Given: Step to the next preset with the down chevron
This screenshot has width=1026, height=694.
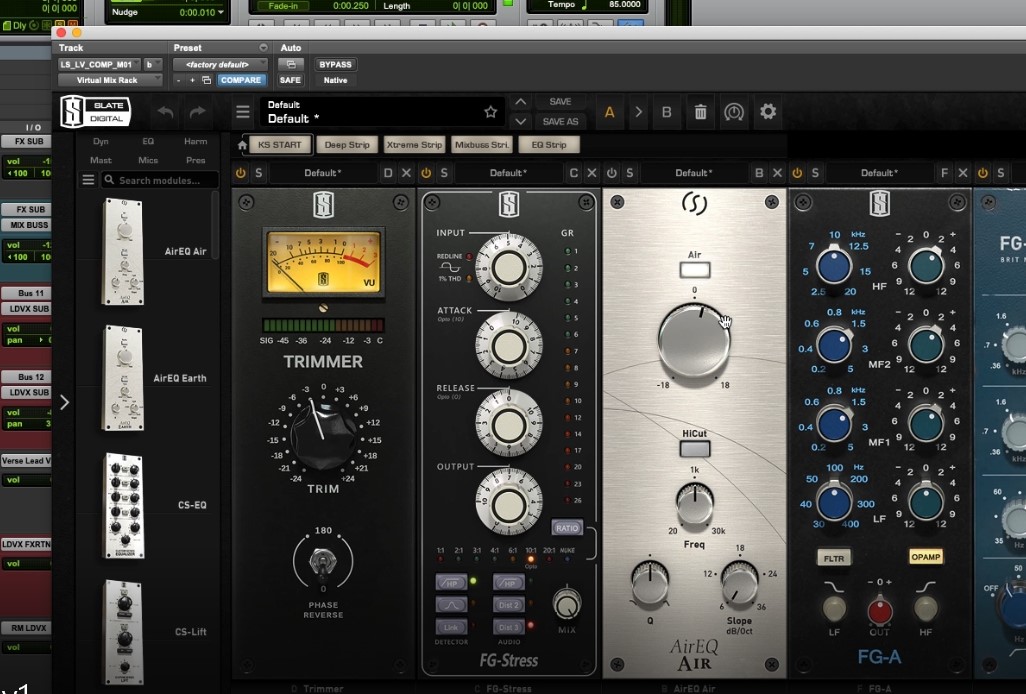Looking at the screenshot, I should 520,121.
